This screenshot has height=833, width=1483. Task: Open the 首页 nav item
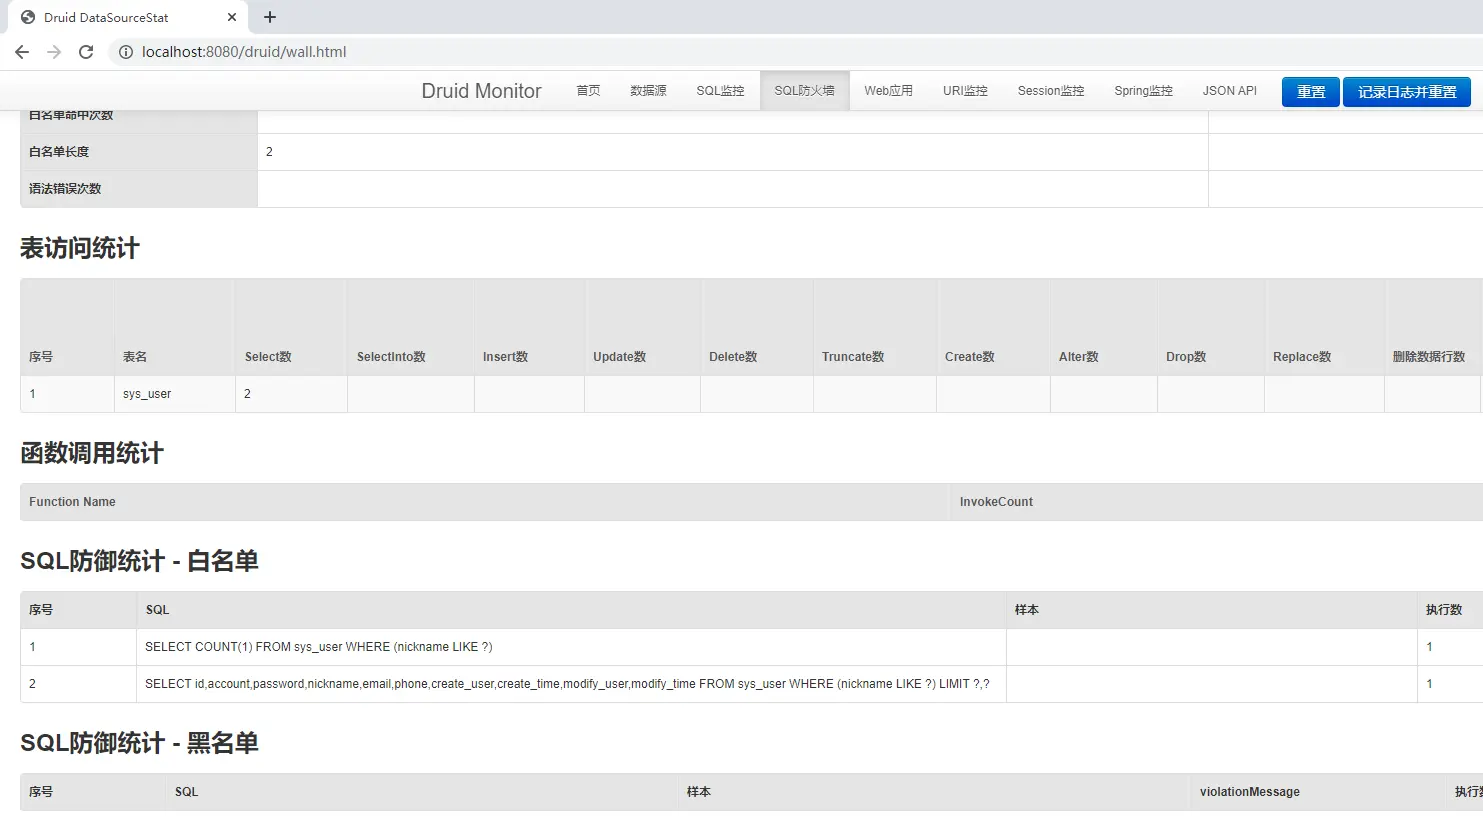pos(588,91)
